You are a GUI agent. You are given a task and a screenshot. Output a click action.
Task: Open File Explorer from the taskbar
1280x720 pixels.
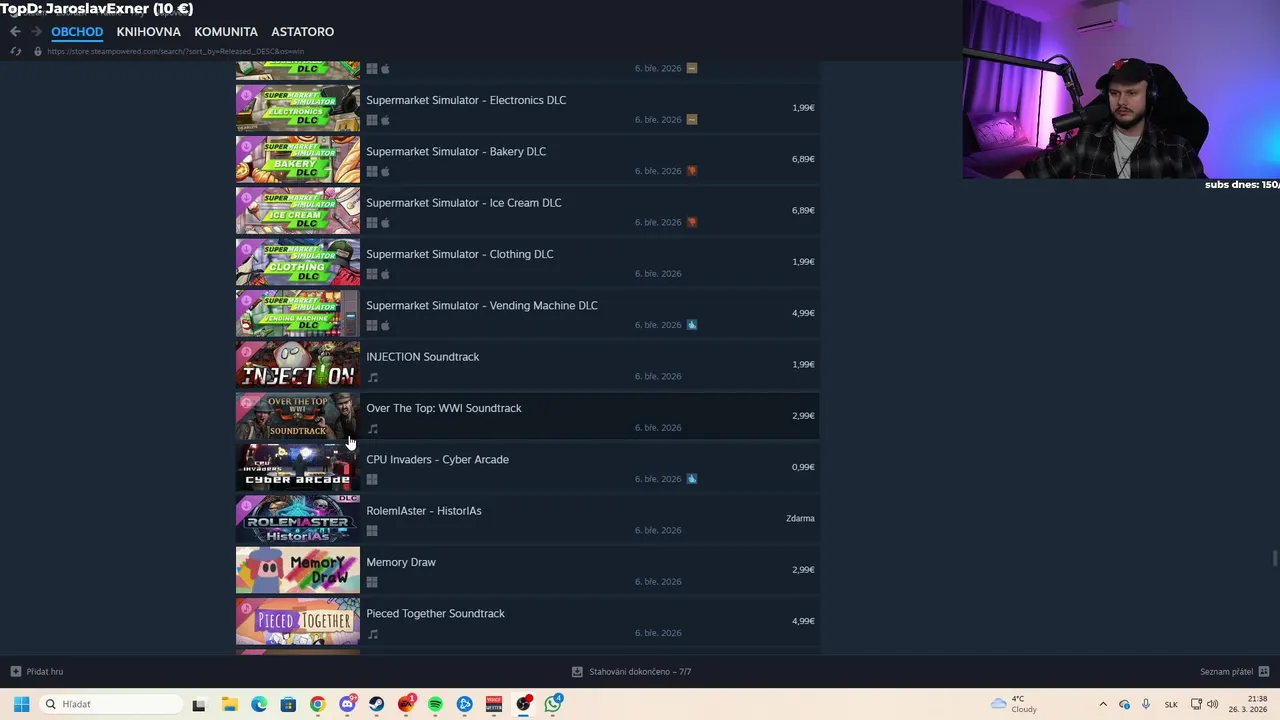click(229, 704)
